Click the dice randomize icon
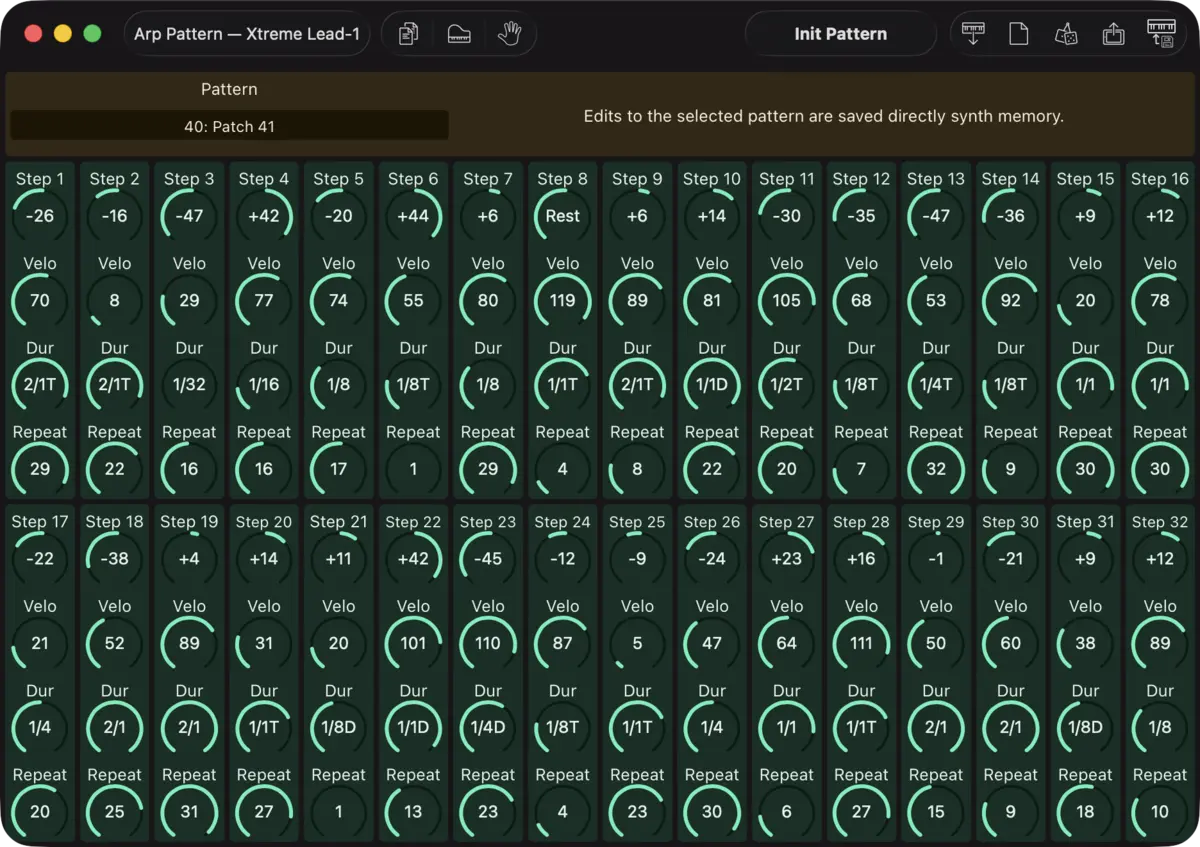 pyautogui.click(x=1065, y=34)
